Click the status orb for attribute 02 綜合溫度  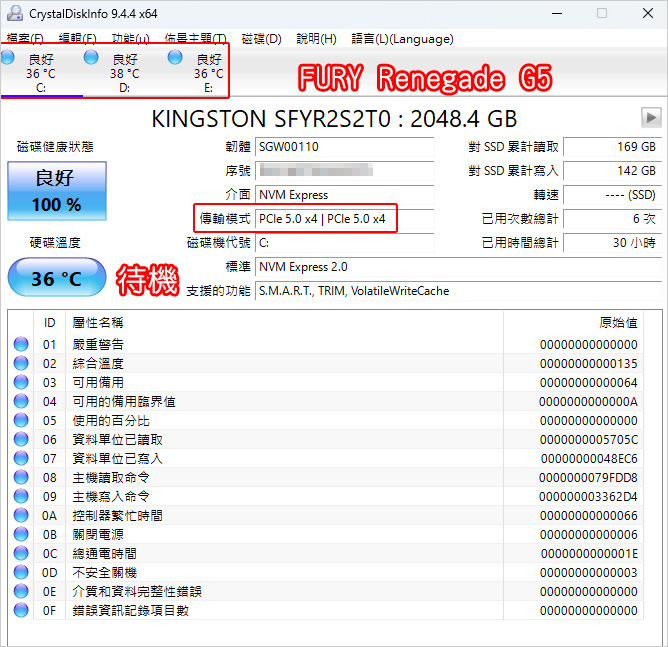click(x=21, y=363)
